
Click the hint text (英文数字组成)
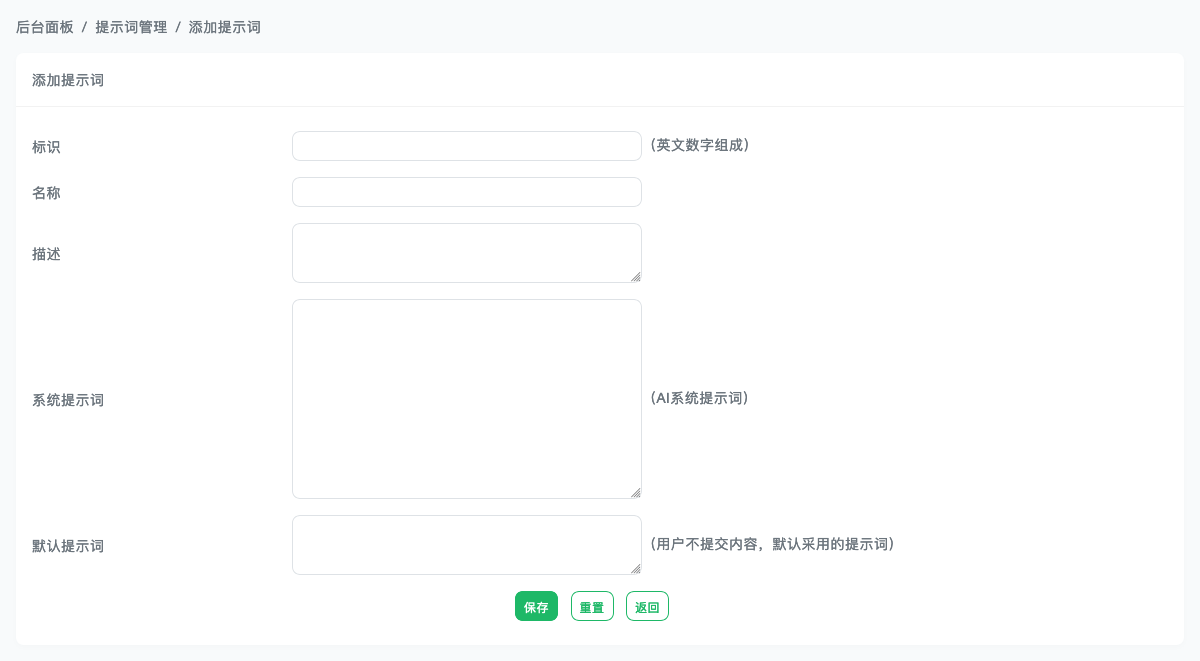[x=700, y=145]
